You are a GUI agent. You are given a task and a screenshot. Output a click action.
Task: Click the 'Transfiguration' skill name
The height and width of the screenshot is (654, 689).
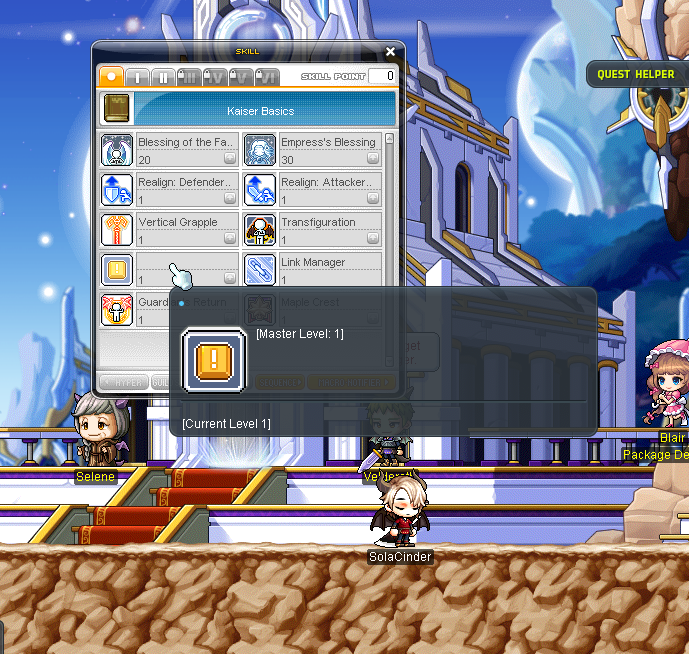pyautogui.click(x=318, y=222)
